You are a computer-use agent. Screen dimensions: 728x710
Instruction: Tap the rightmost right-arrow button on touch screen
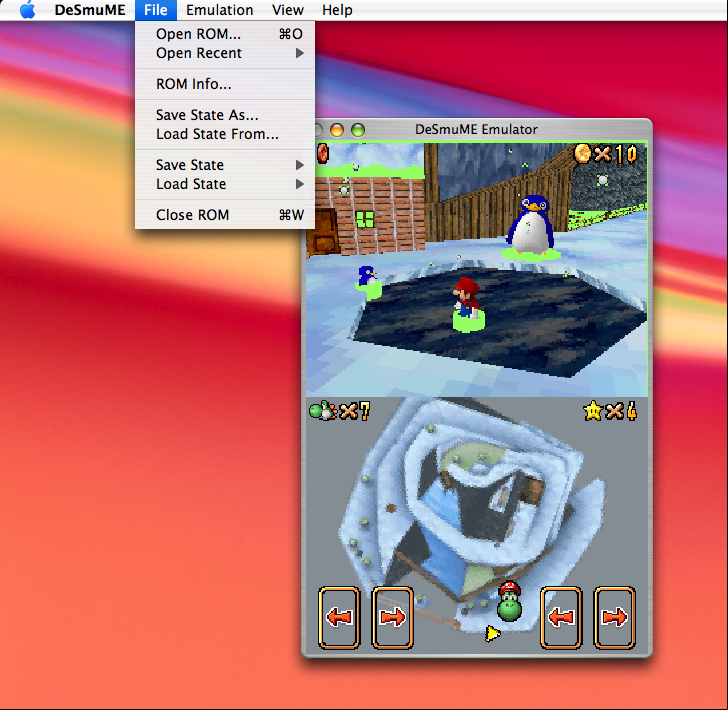click(614, 617)
